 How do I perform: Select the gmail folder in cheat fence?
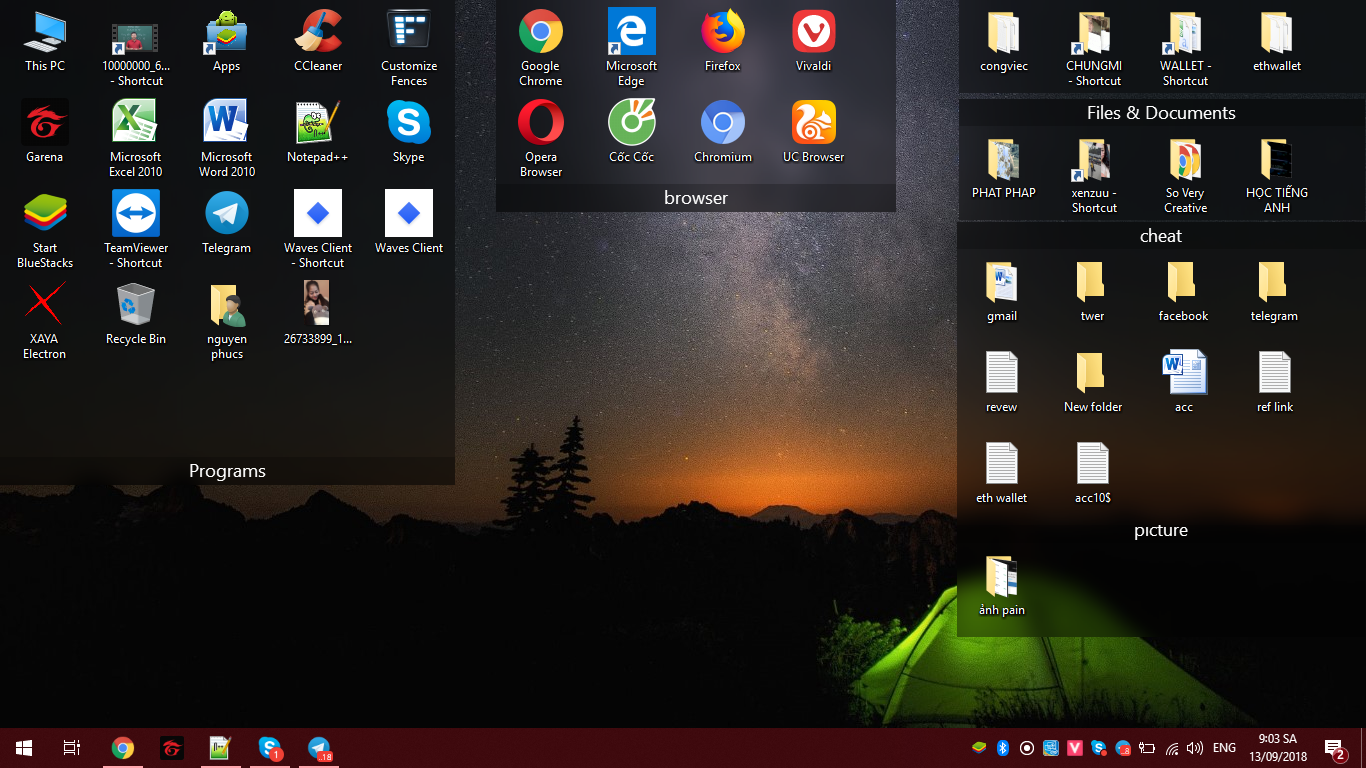(x=1002, y=291)
